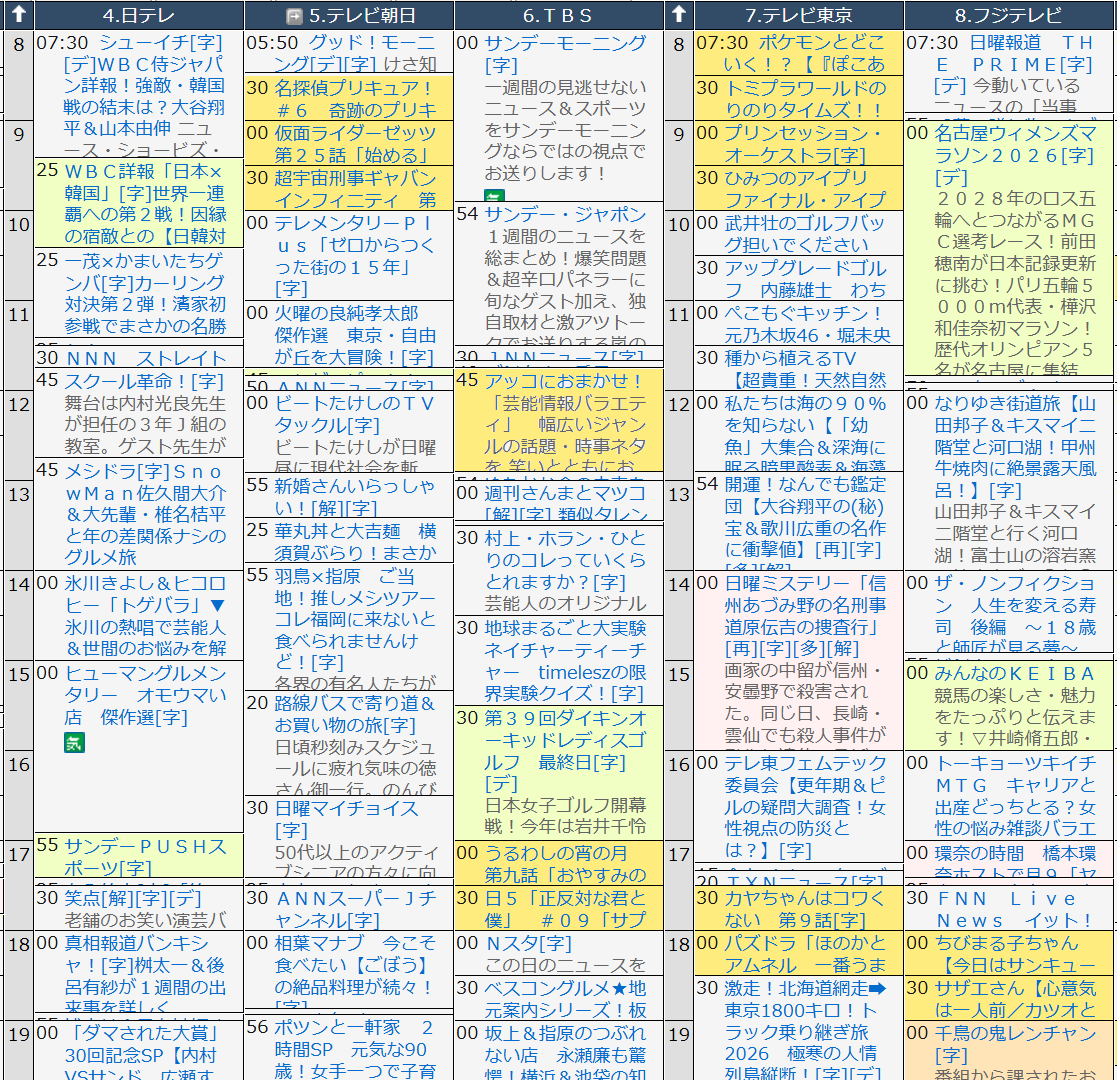This screenshot has width=1117, height=1080.
Task: Click the green icon in the サンデーモーニング cell
Action: (494, 198)
